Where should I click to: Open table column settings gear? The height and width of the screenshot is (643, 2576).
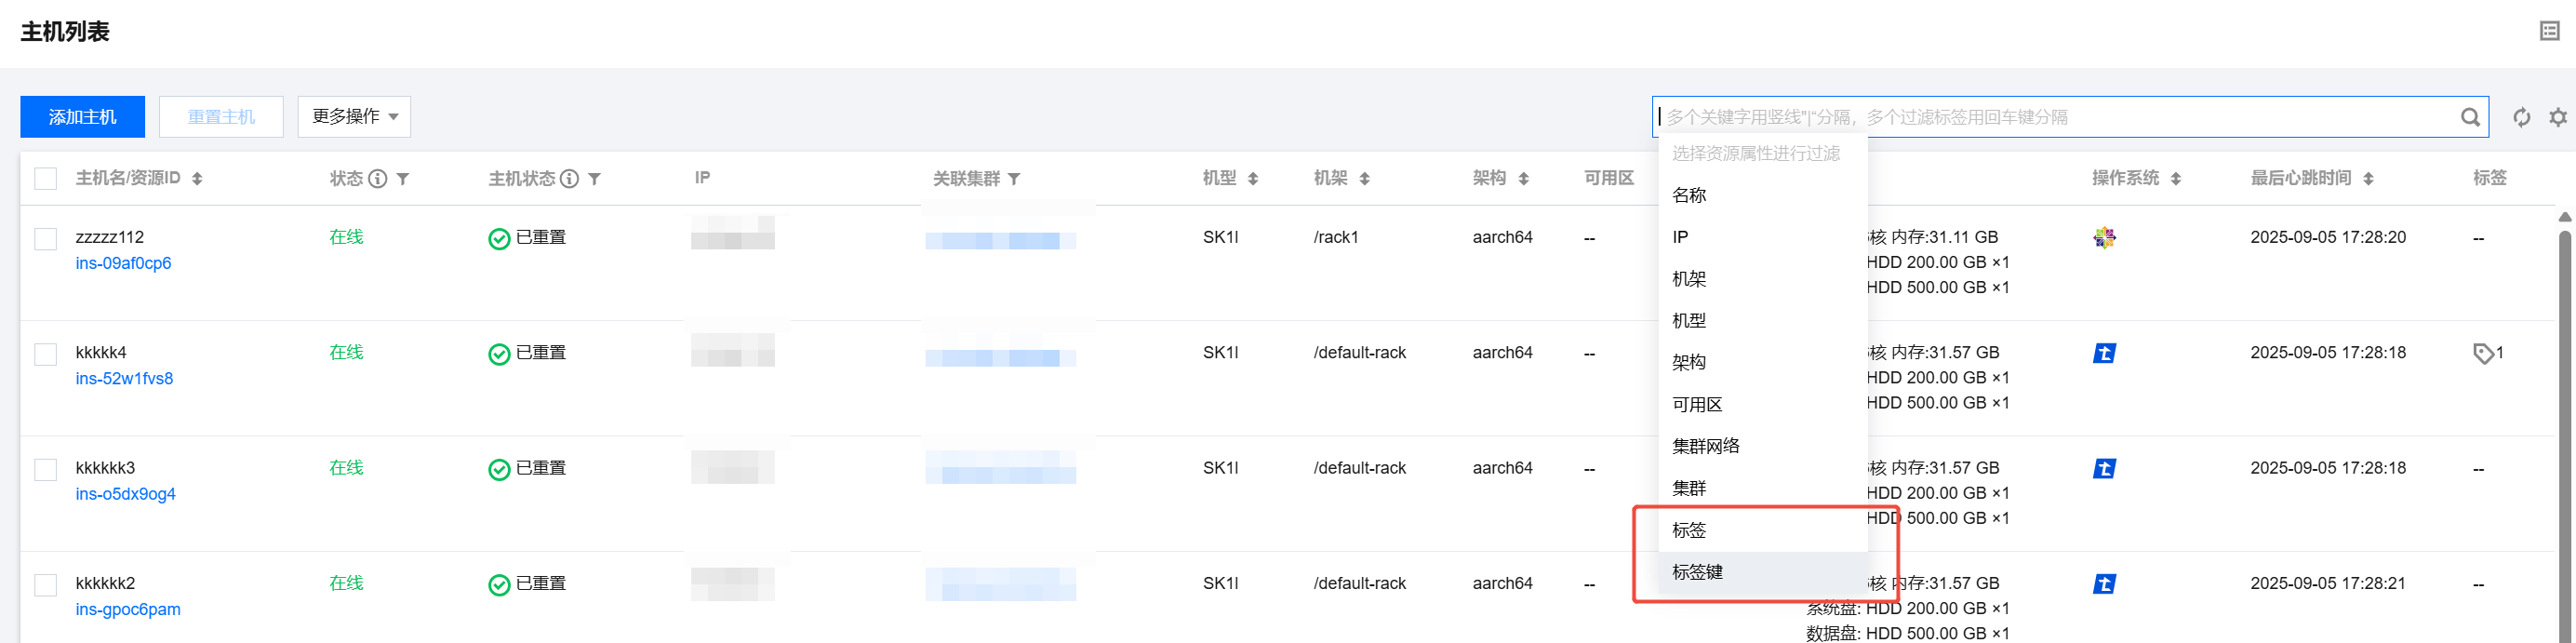click(x=2557, y=117)
